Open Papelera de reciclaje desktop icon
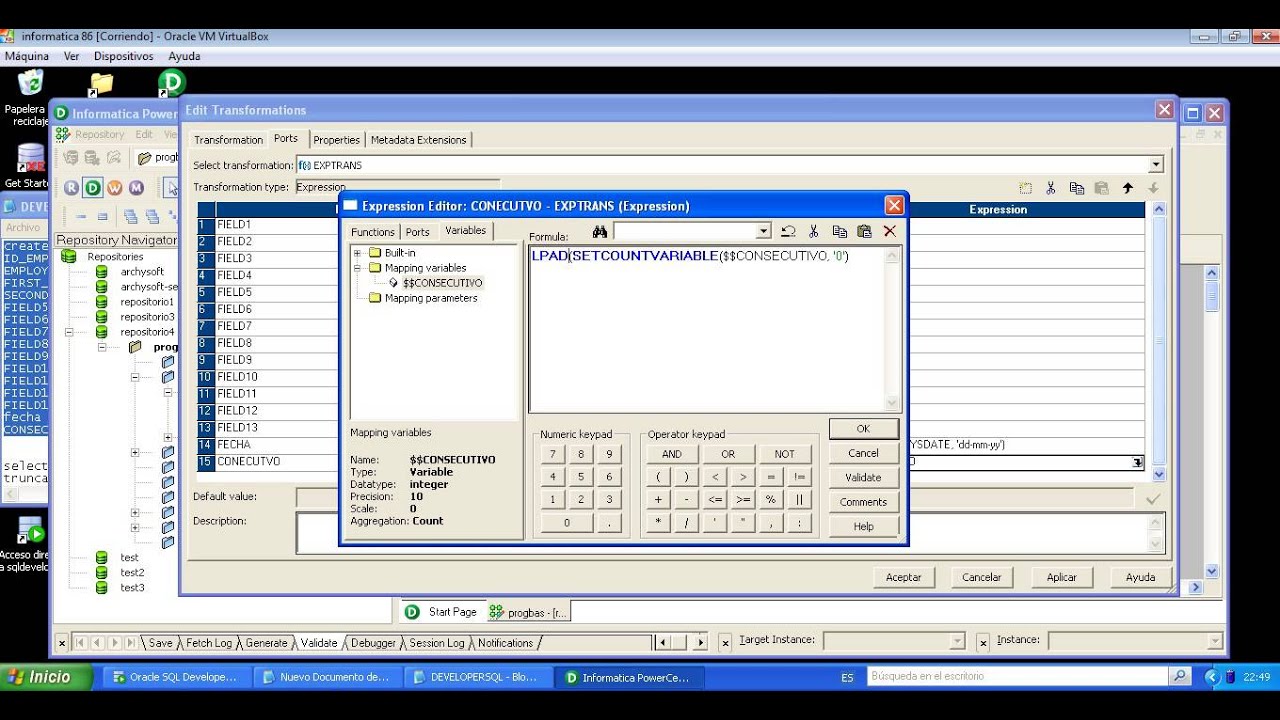 (x=30, y=98)
